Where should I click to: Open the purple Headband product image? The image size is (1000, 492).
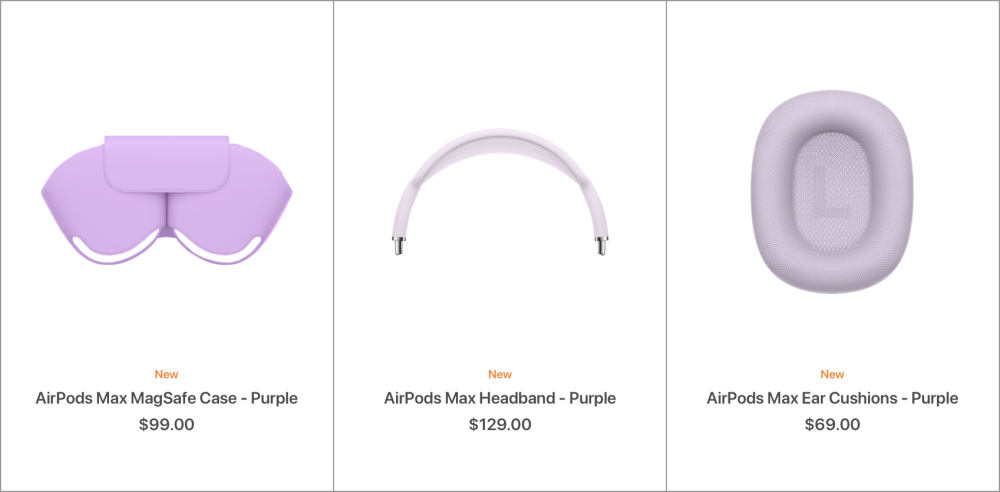[x=500, y=190]
